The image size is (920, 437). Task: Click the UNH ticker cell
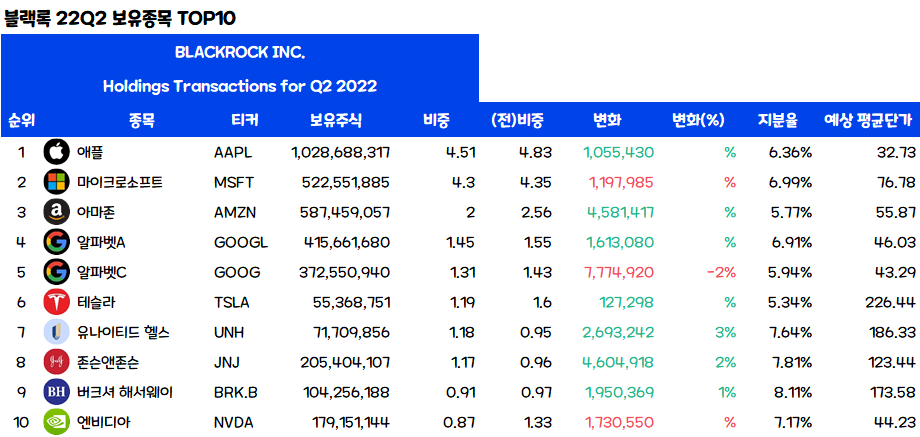pos(229,333)
